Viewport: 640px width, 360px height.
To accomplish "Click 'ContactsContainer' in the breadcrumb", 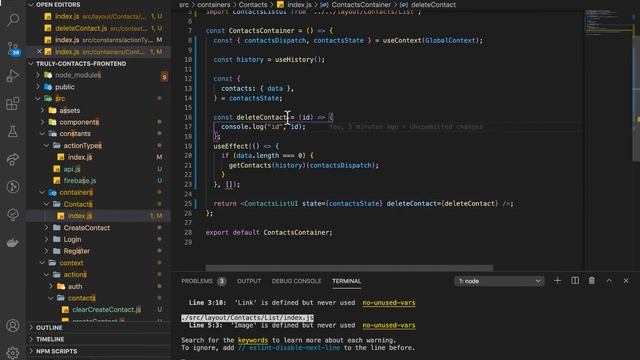I will coord(361,5).
